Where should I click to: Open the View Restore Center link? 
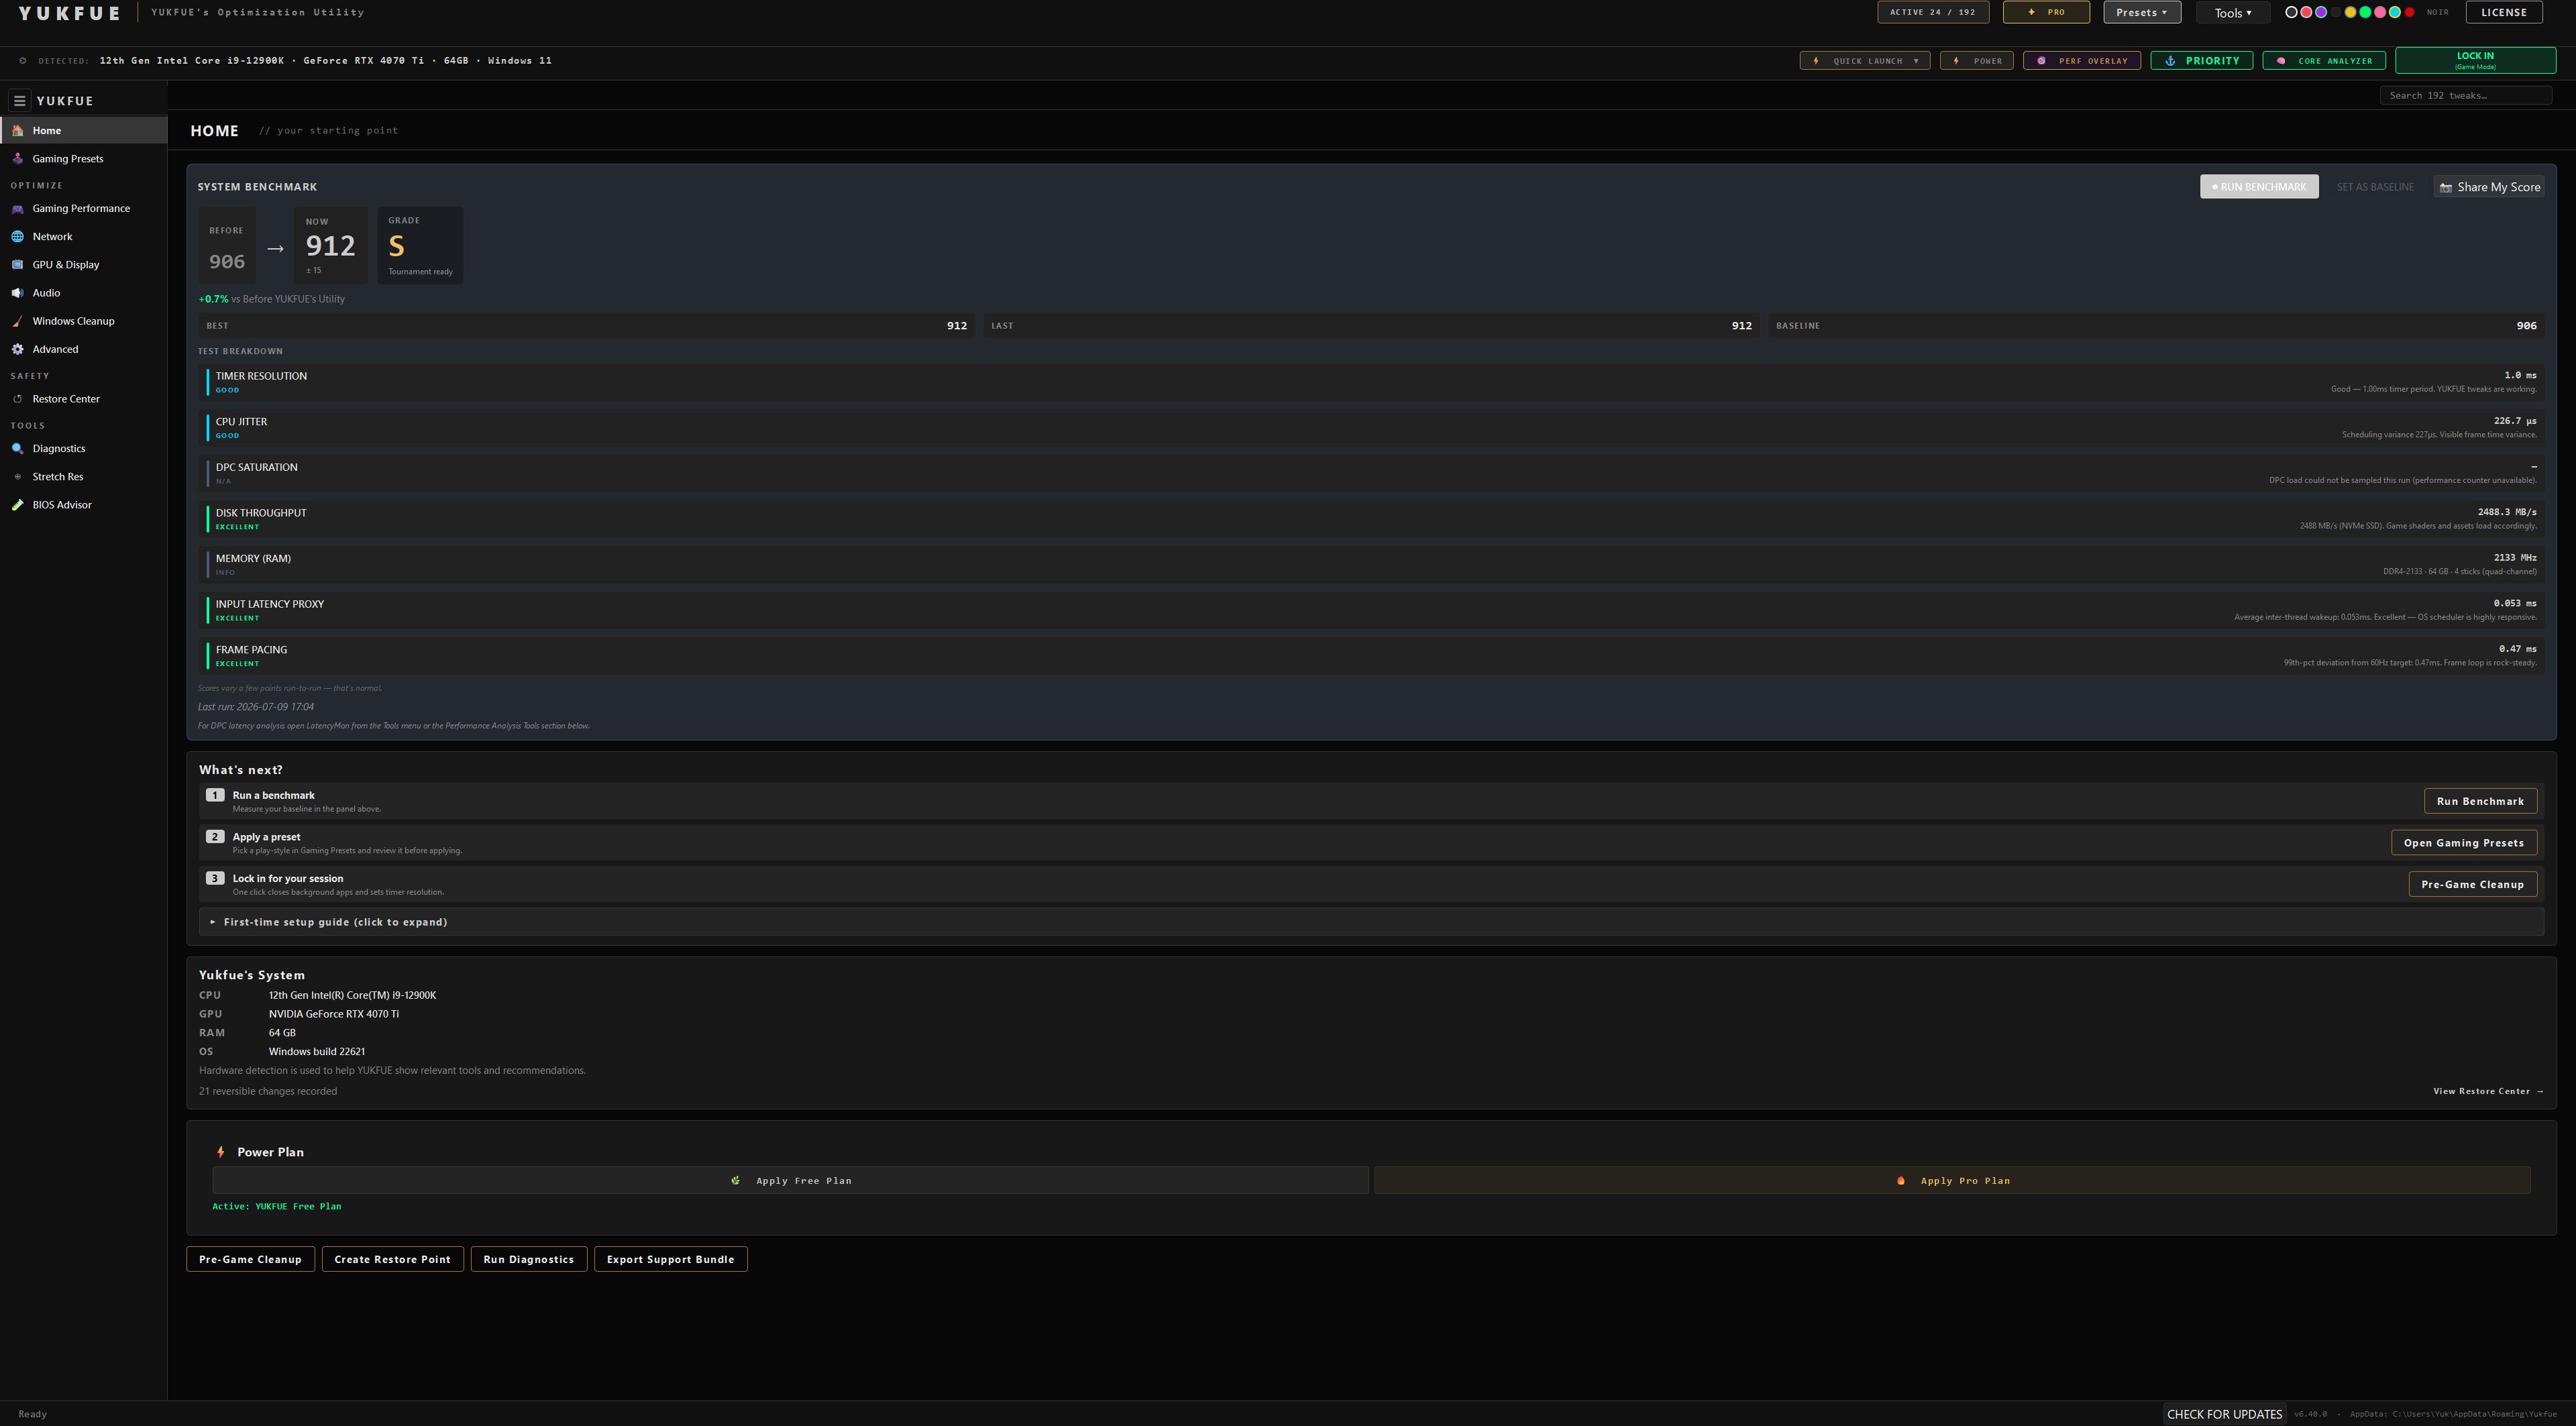[2488, 1091]
